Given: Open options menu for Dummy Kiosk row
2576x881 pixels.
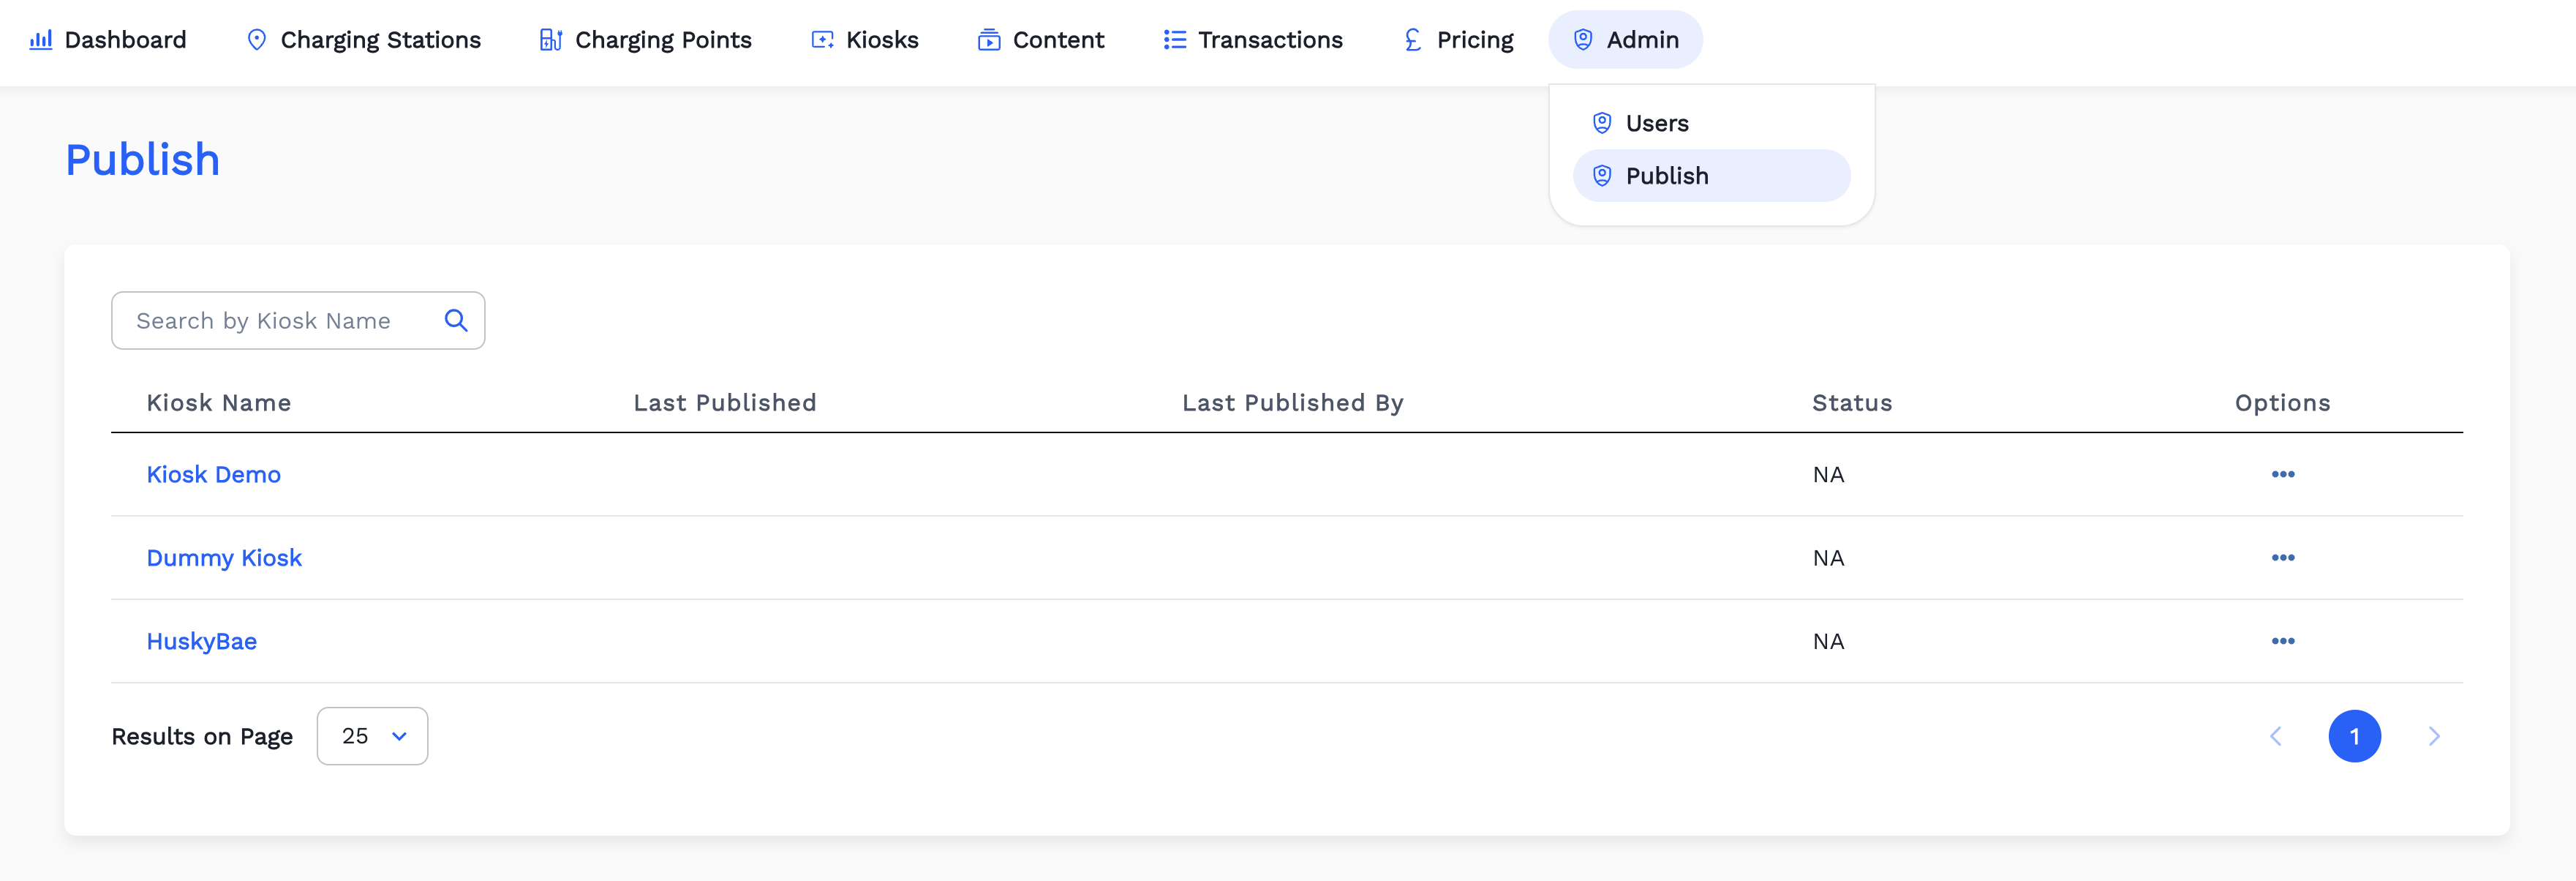Looking at the screenshot, I should 2282,558.
